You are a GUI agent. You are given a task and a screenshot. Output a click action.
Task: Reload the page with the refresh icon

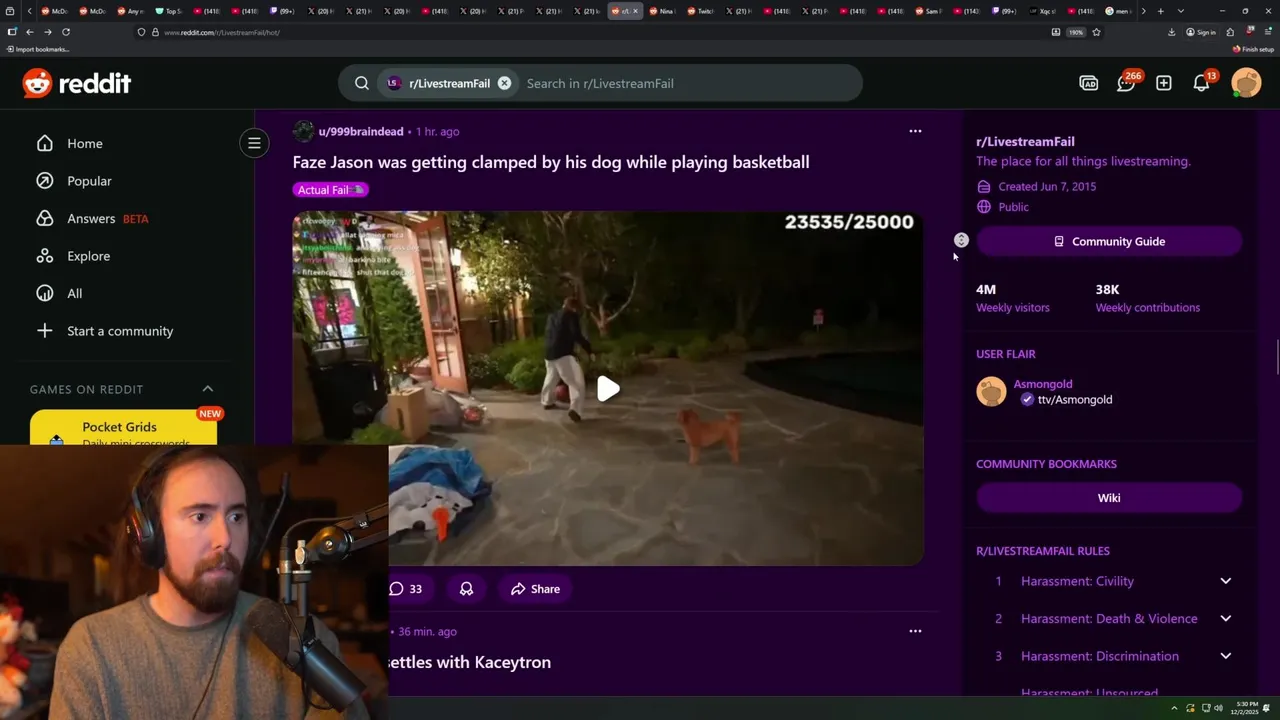[x=66, y=32]
